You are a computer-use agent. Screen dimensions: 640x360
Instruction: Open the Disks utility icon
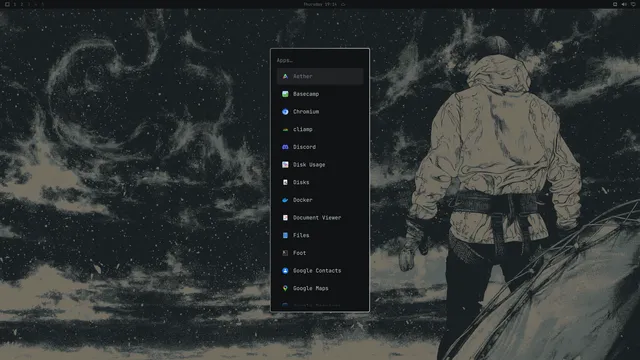tap(285, 182)
